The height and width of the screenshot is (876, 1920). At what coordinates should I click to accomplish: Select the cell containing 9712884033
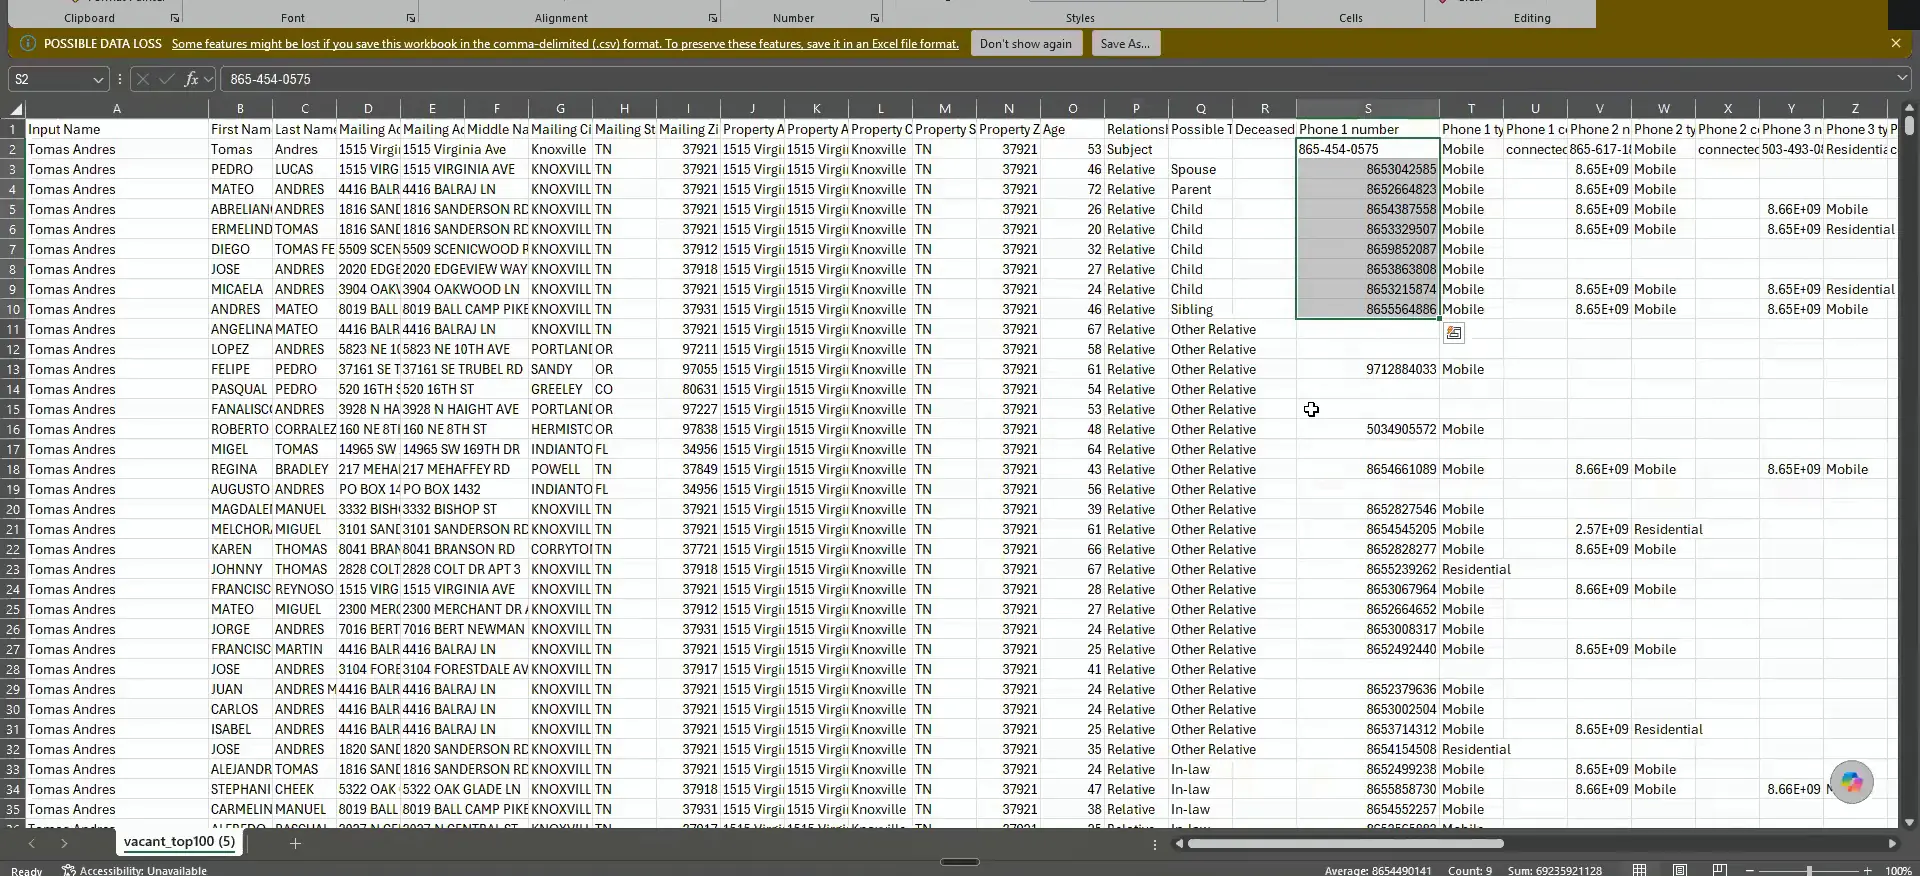pos(1368,369)
